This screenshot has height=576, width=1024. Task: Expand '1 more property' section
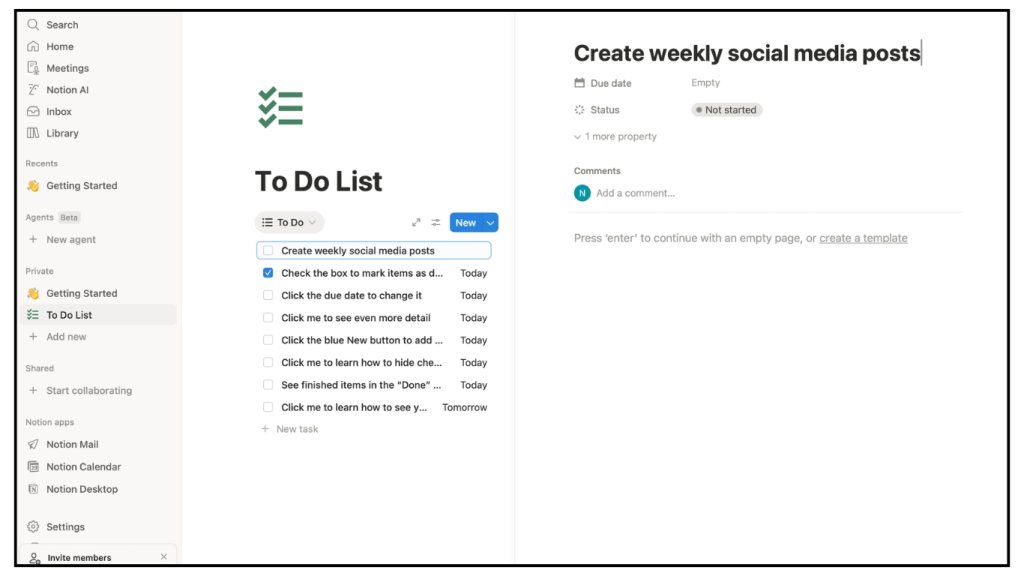click(x=615, y=137)
